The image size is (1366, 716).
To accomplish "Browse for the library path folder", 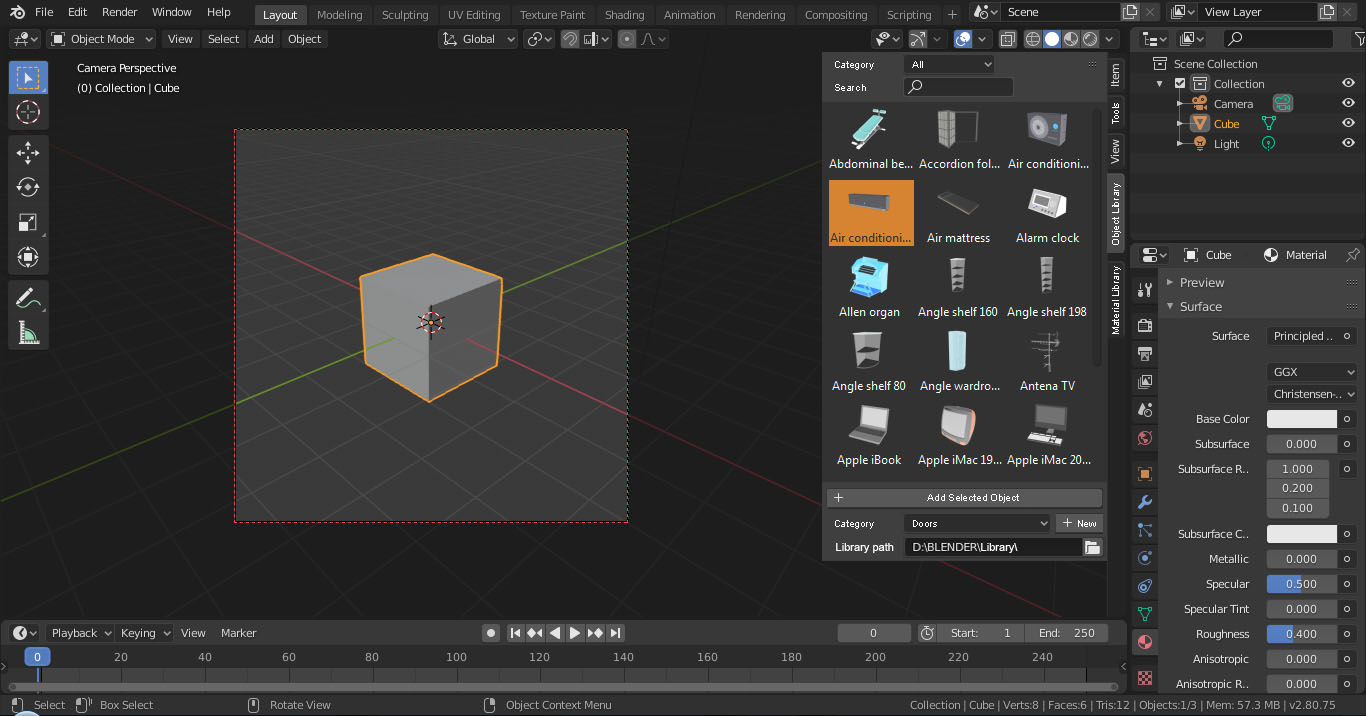I will point(1092,547).
